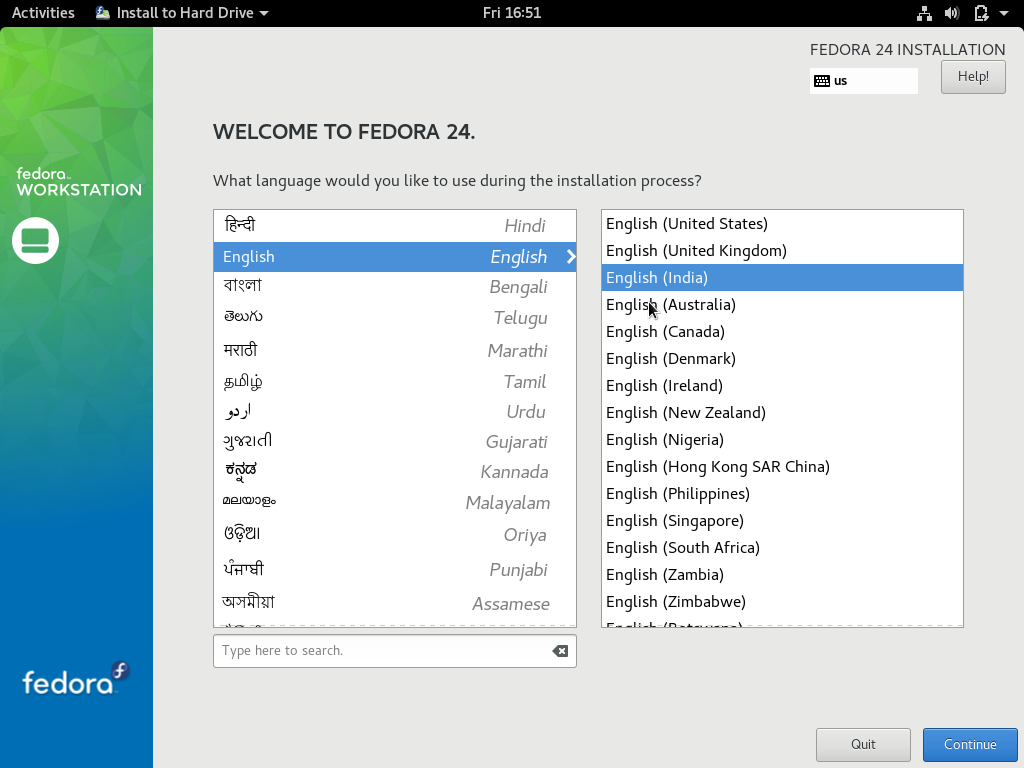Screen dimensions: 1024x768
Task: Select Tamil language
Action: [x=394, y=381]
